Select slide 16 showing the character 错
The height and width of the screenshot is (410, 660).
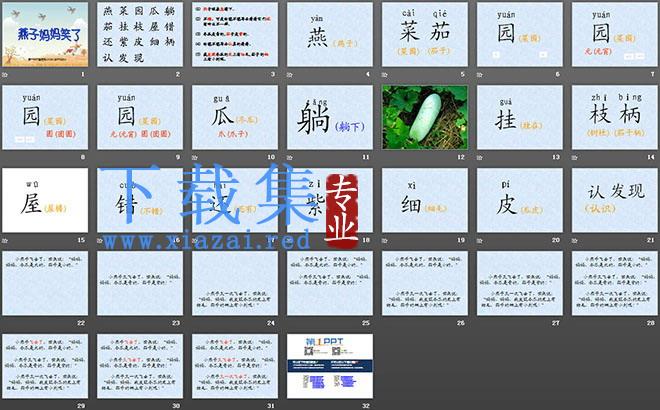tap(140, 200)
